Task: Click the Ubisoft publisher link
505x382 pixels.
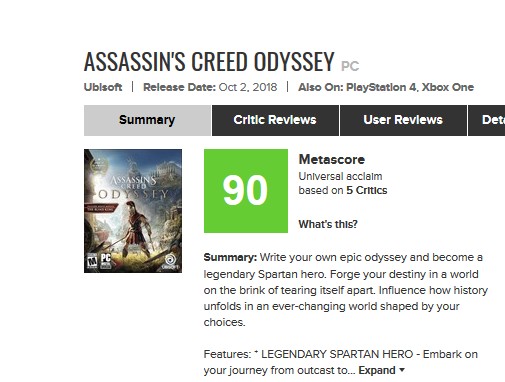Action: [x=103, y=87]
